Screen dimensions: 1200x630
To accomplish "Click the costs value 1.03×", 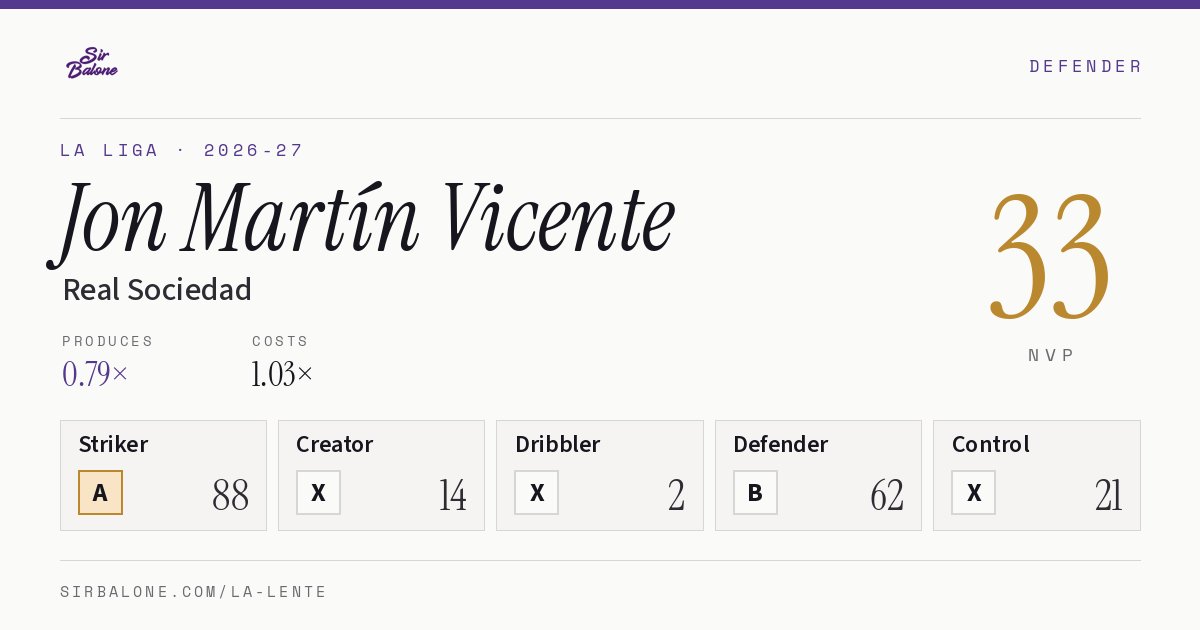I will point(283,374).
